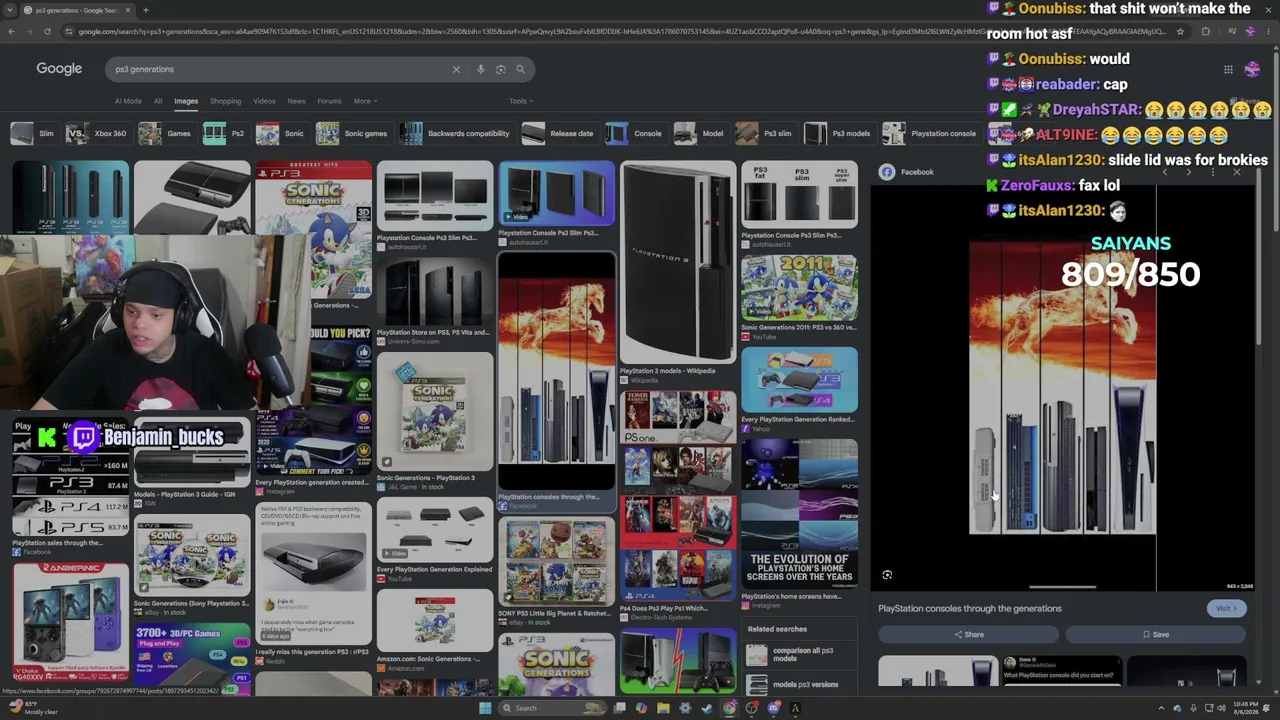Switch to the AI Mode tab
This screenshot has width=1280, height=720.
coord(128,101)
